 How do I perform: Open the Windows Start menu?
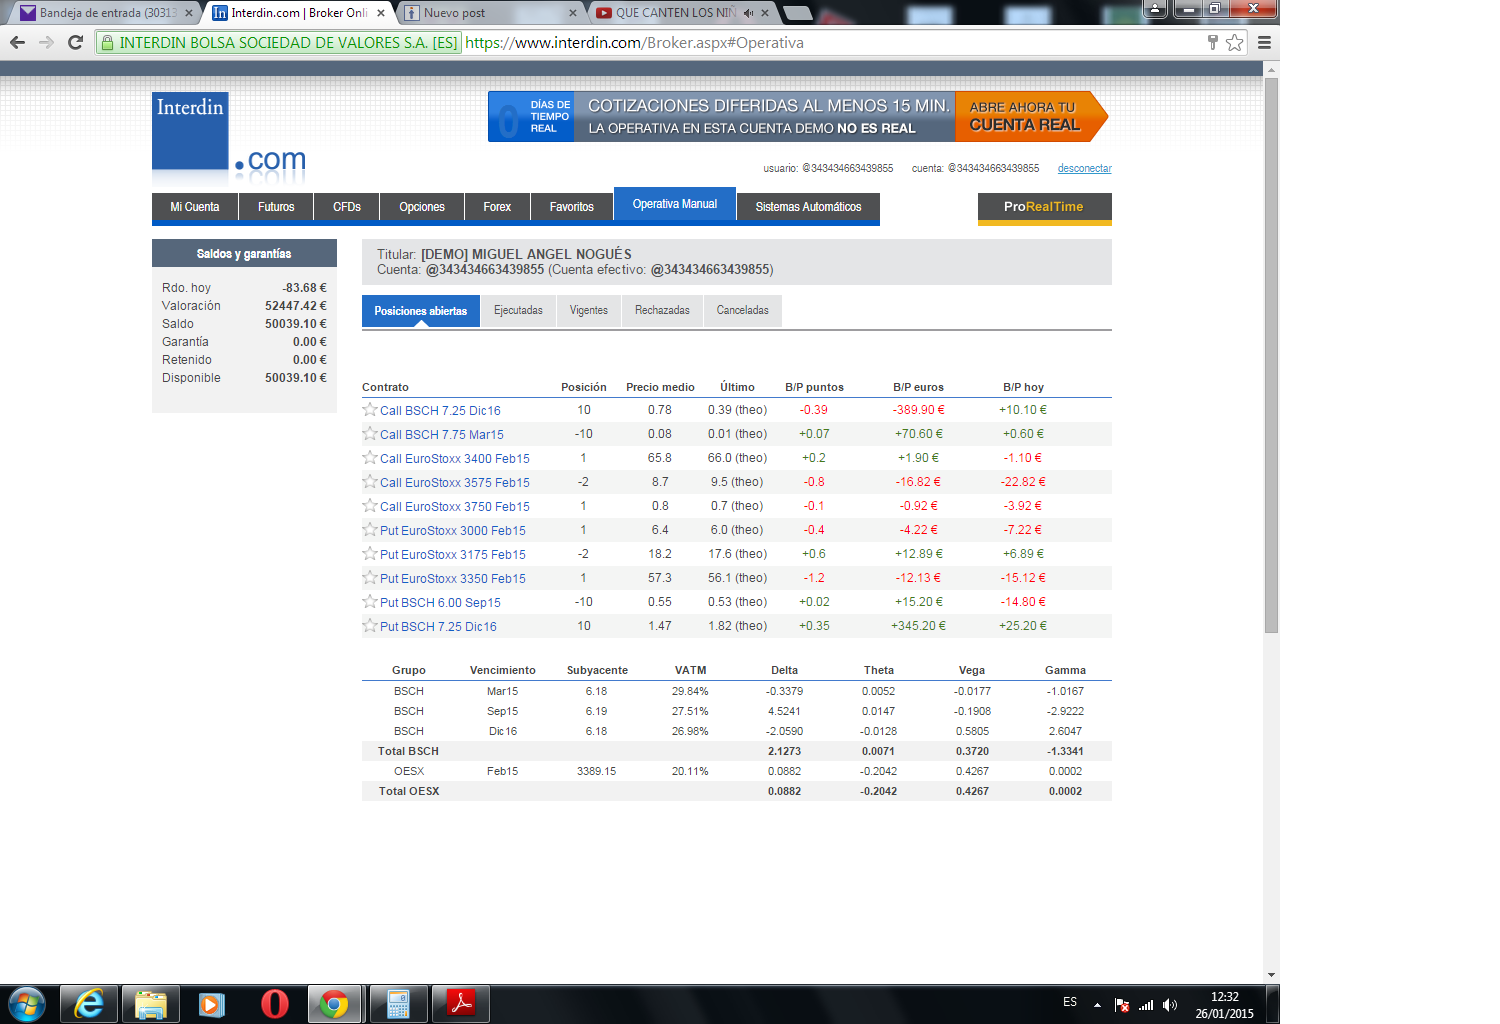coord(27,1004)
